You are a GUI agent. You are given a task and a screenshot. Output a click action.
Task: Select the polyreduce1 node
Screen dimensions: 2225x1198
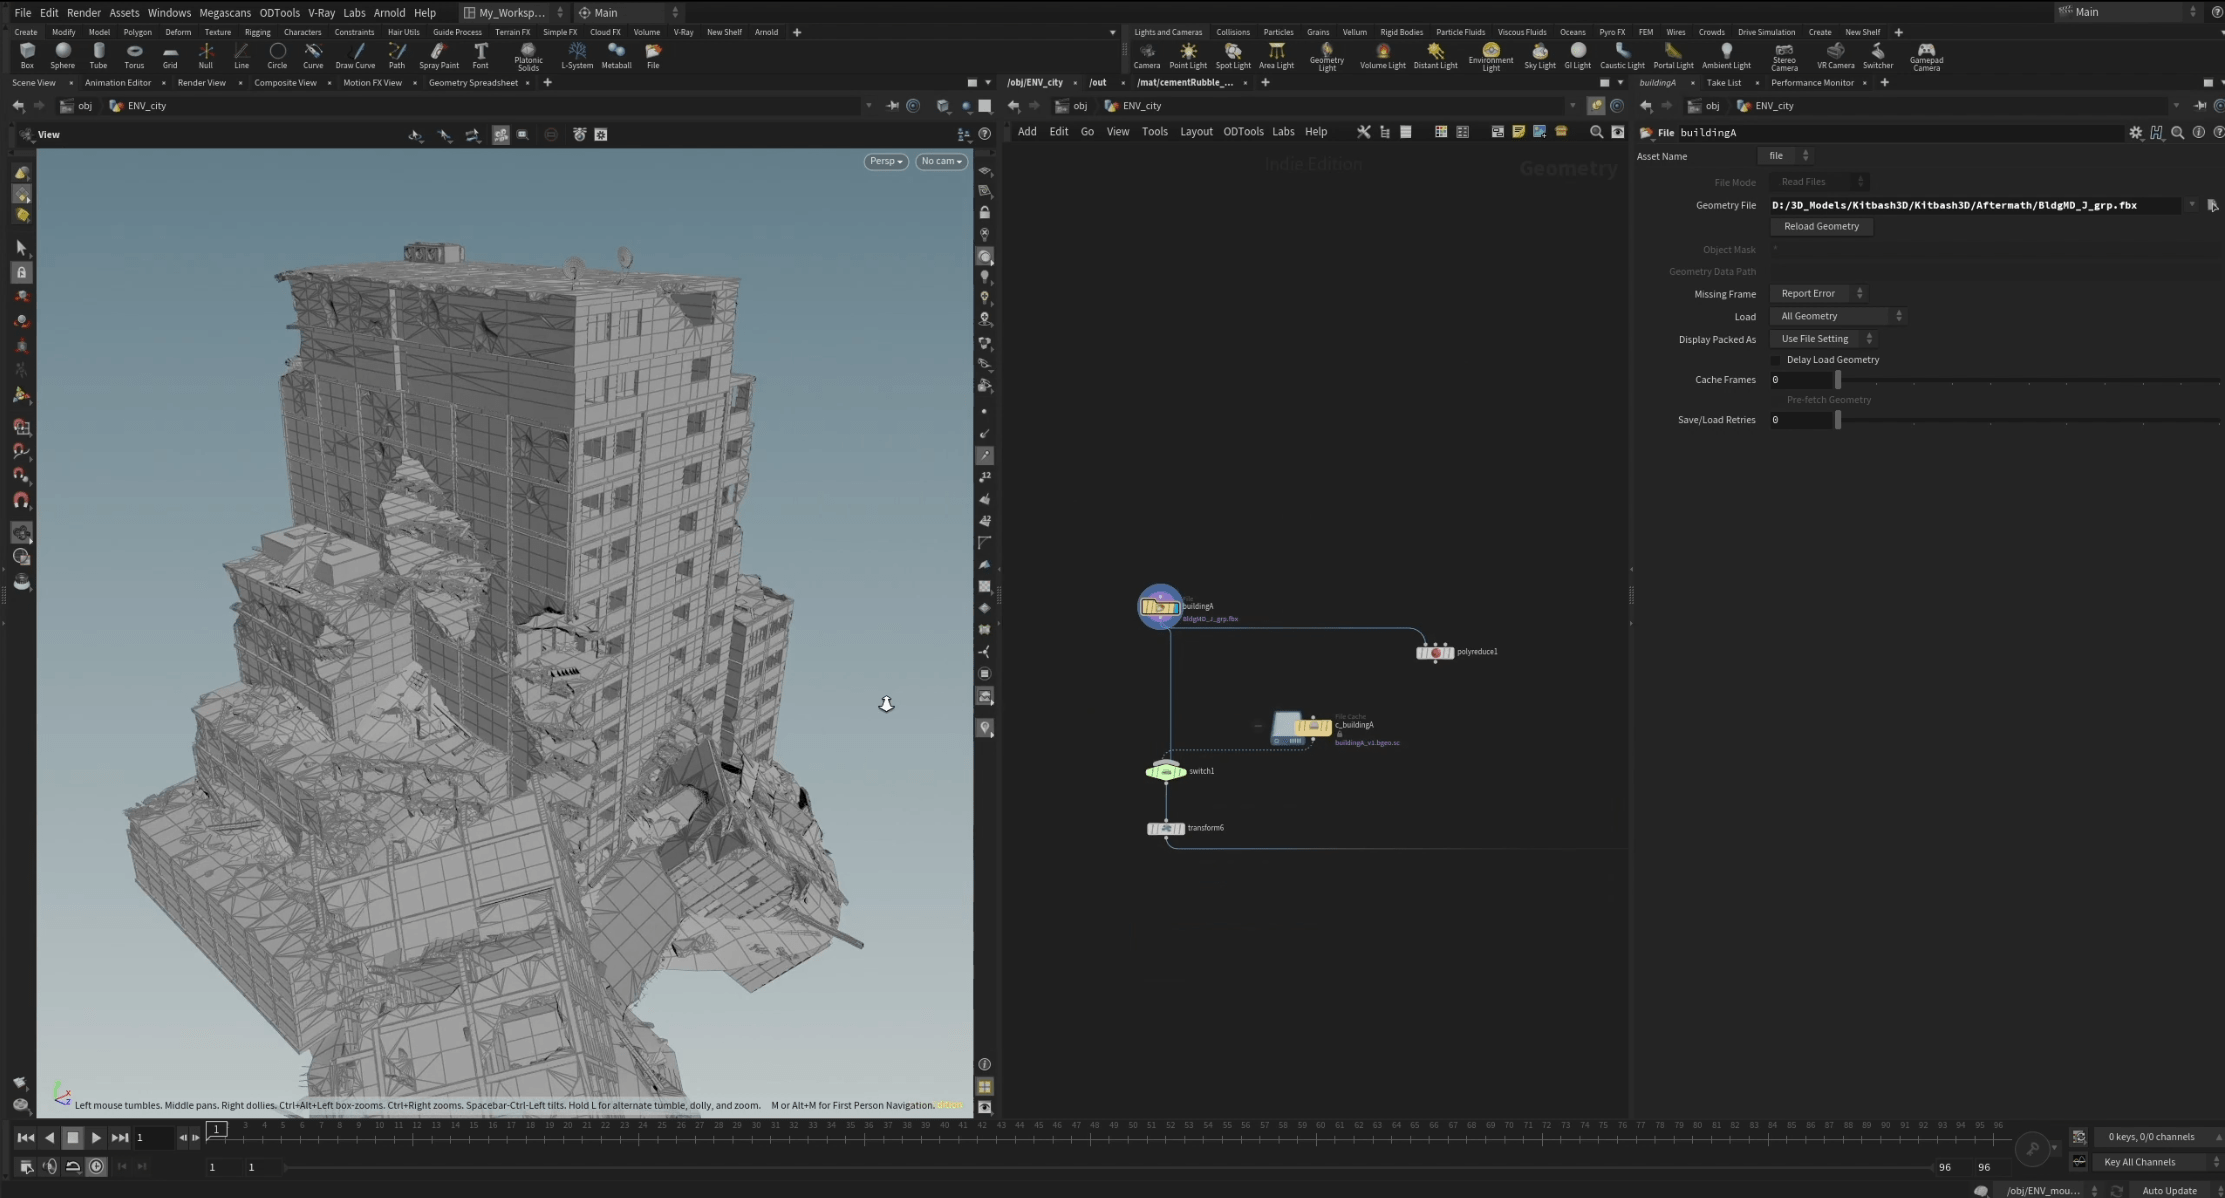(x=1435, y=653)
